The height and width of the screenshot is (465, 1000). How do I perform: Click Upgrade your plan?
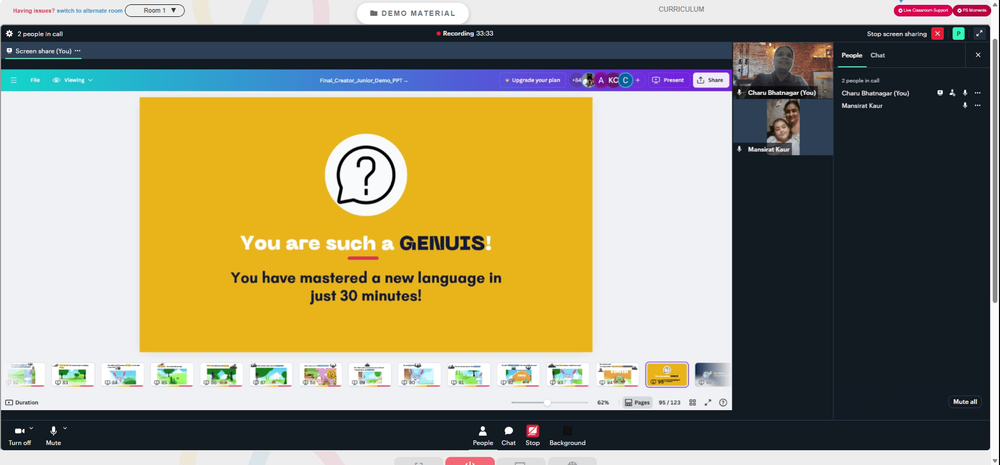(x=533, y=80)
